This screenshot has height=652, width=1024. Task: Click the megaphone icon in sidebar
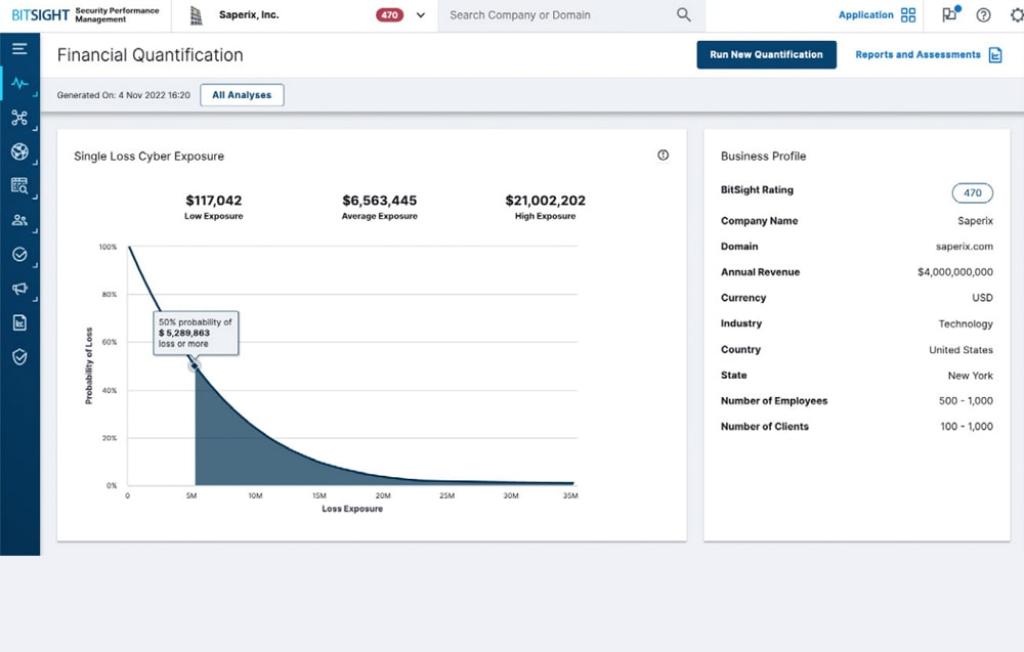click(19, 289)
